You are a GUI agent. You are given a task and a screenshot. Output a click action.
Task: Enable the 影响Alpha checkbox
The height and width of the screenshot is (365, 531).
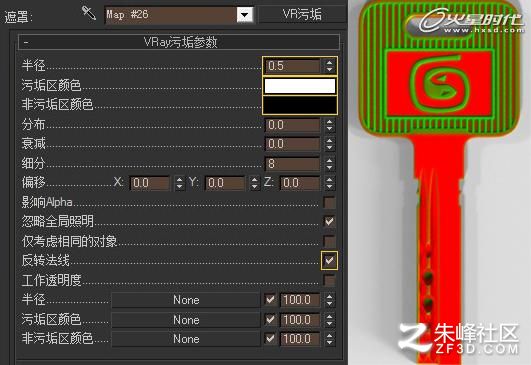[x=329, y=202]
